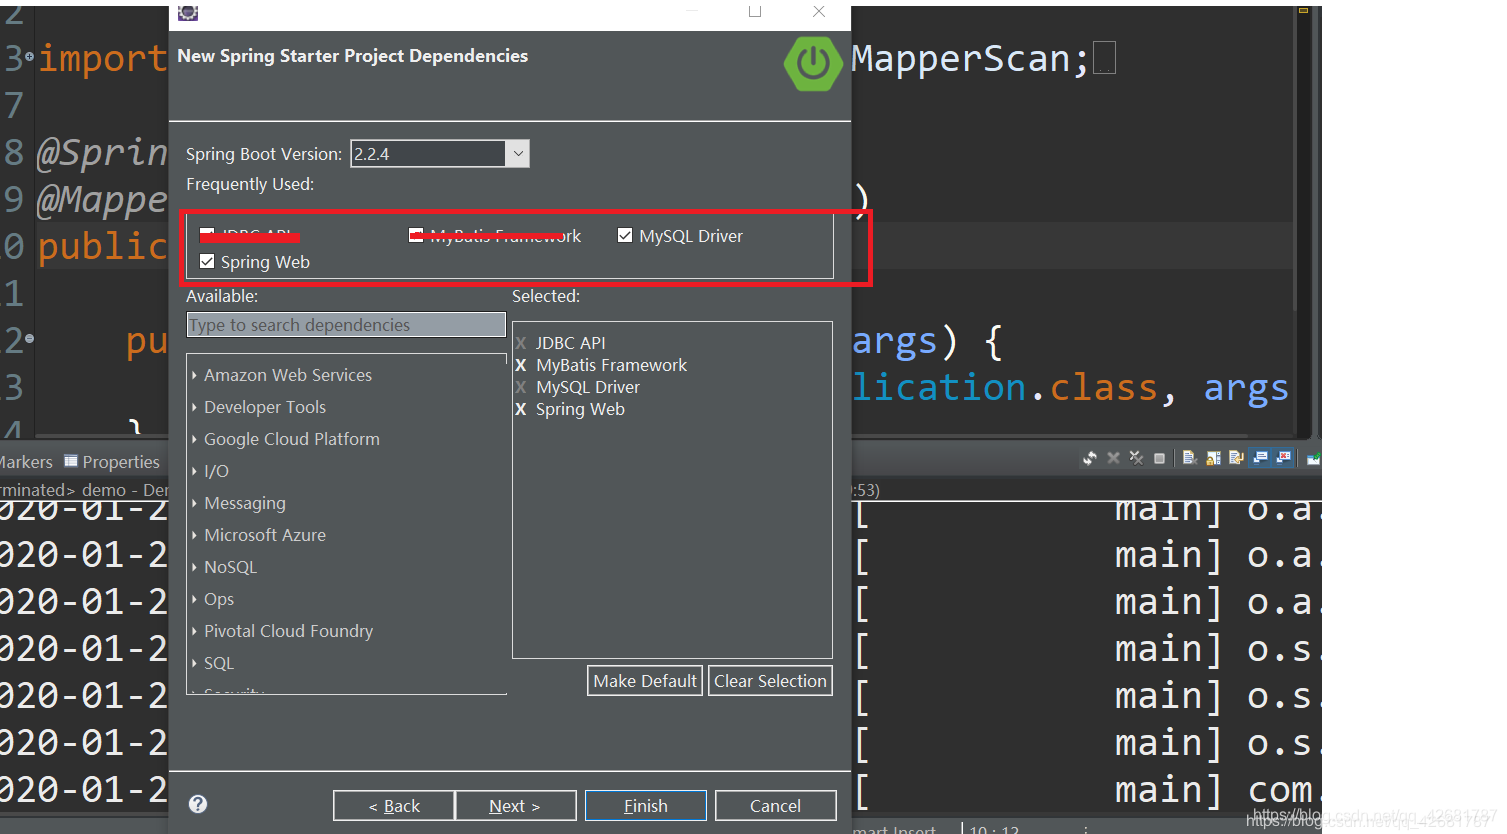Select JDBC API text in Selected list

570,343
